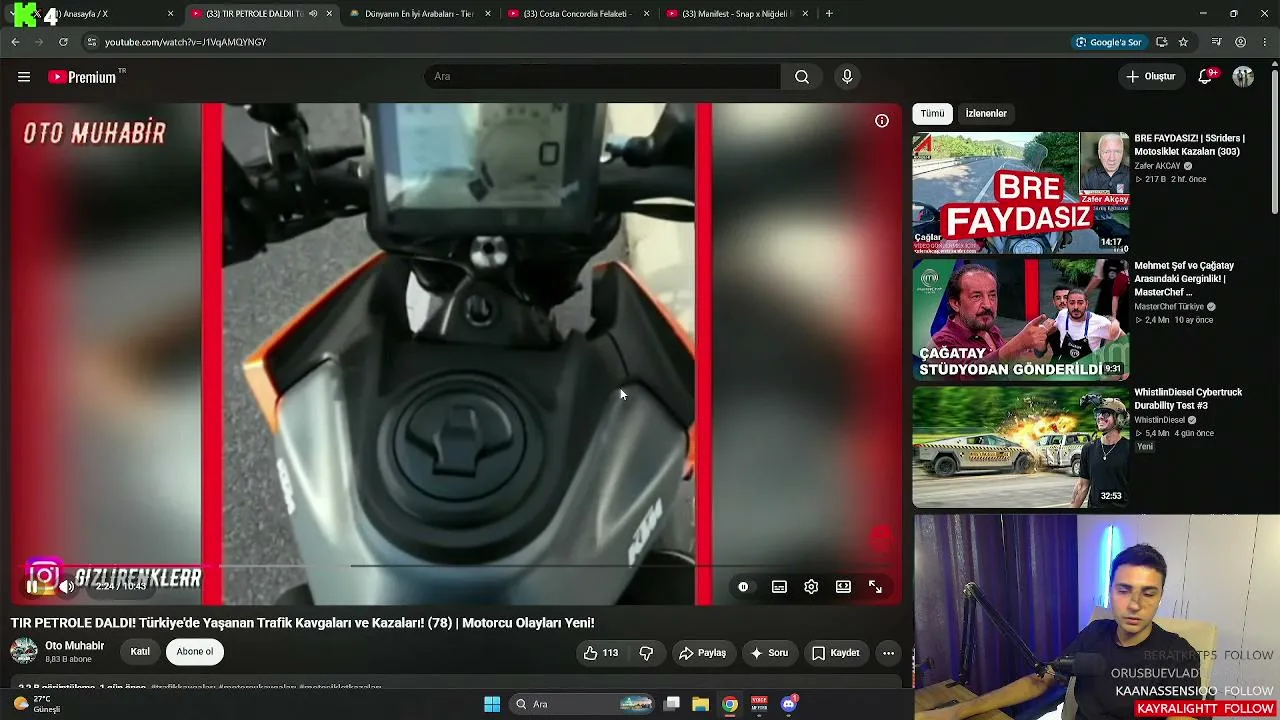Click the search magnifier button on YouTube
This screenshot has height=720, width=1280.
point(802,77)
